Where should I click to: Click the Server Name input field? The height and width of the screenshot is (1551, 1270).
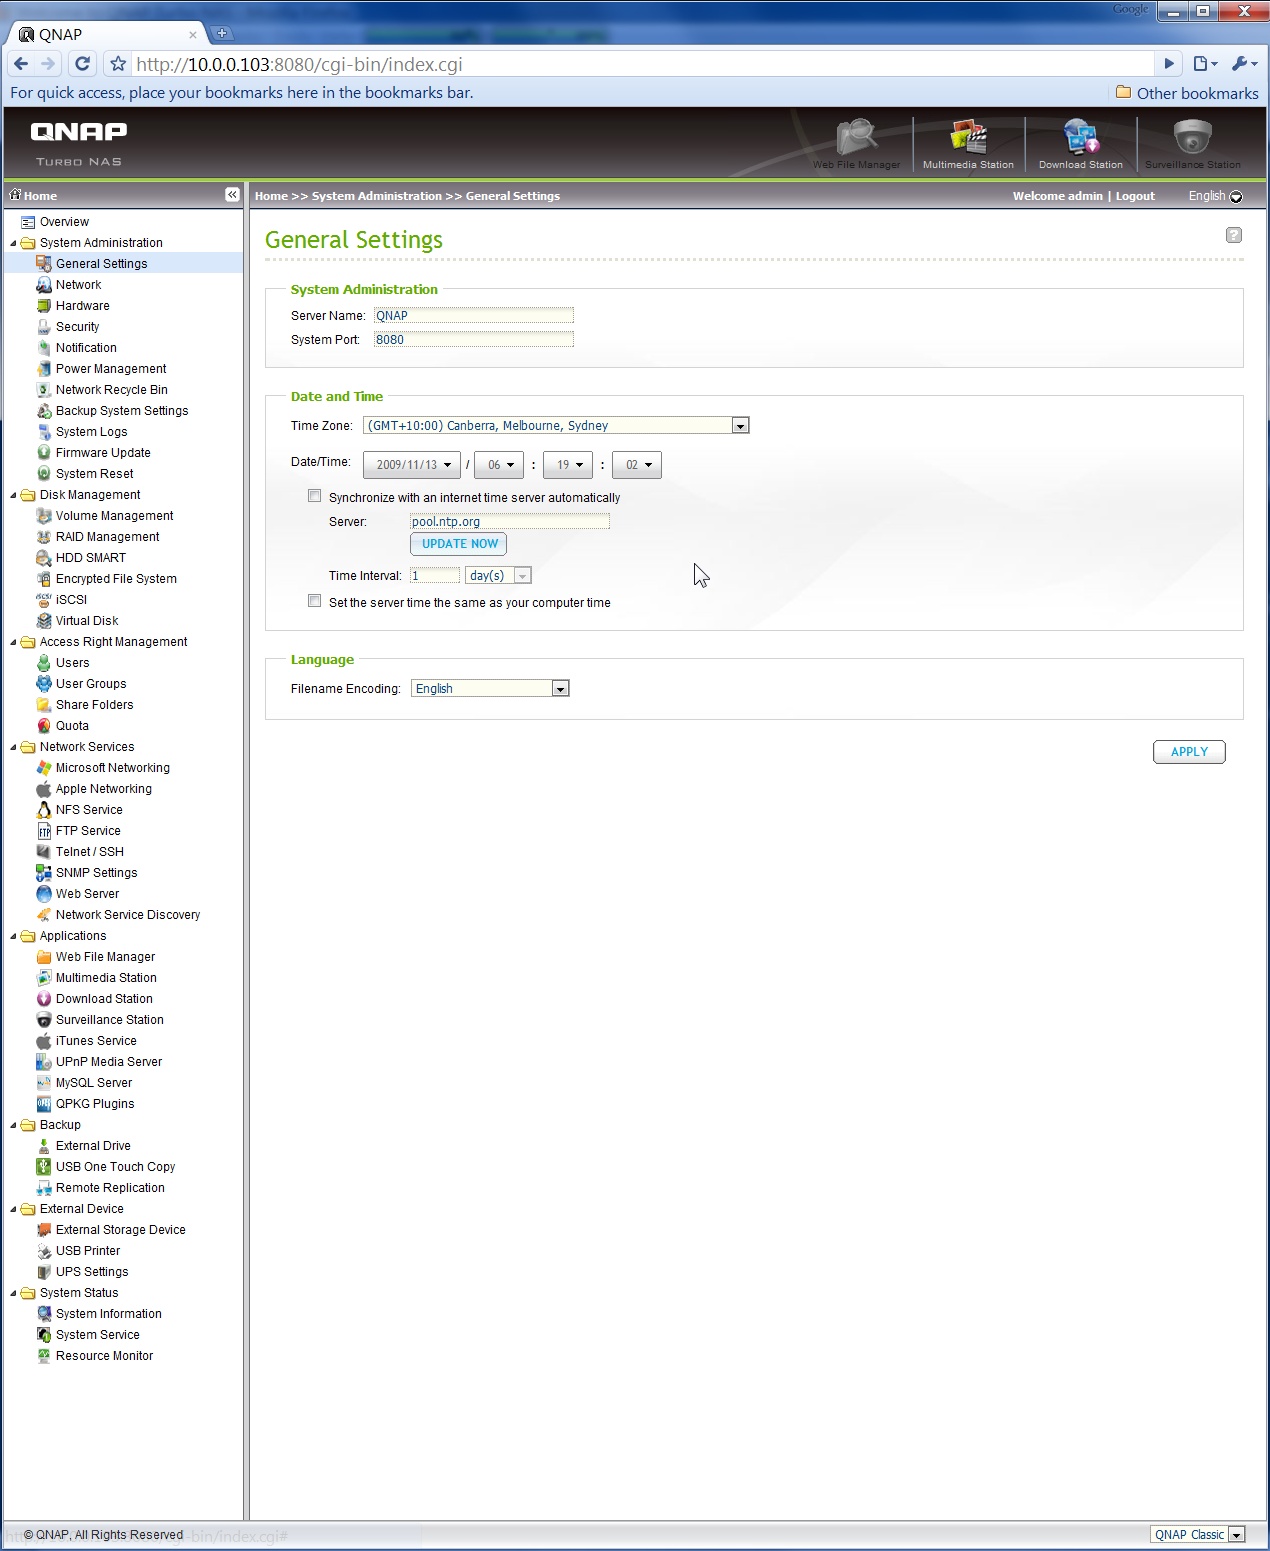click(x=473, y=316)
